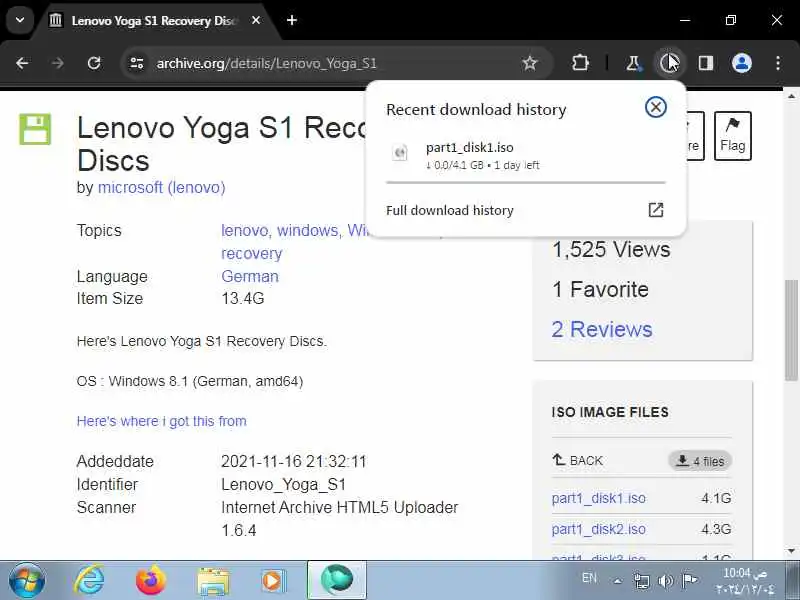Image resolution: width=800 pixels, height=600 pixels.
Task: Open the lenovo topic link
Action: coord(244,231)
